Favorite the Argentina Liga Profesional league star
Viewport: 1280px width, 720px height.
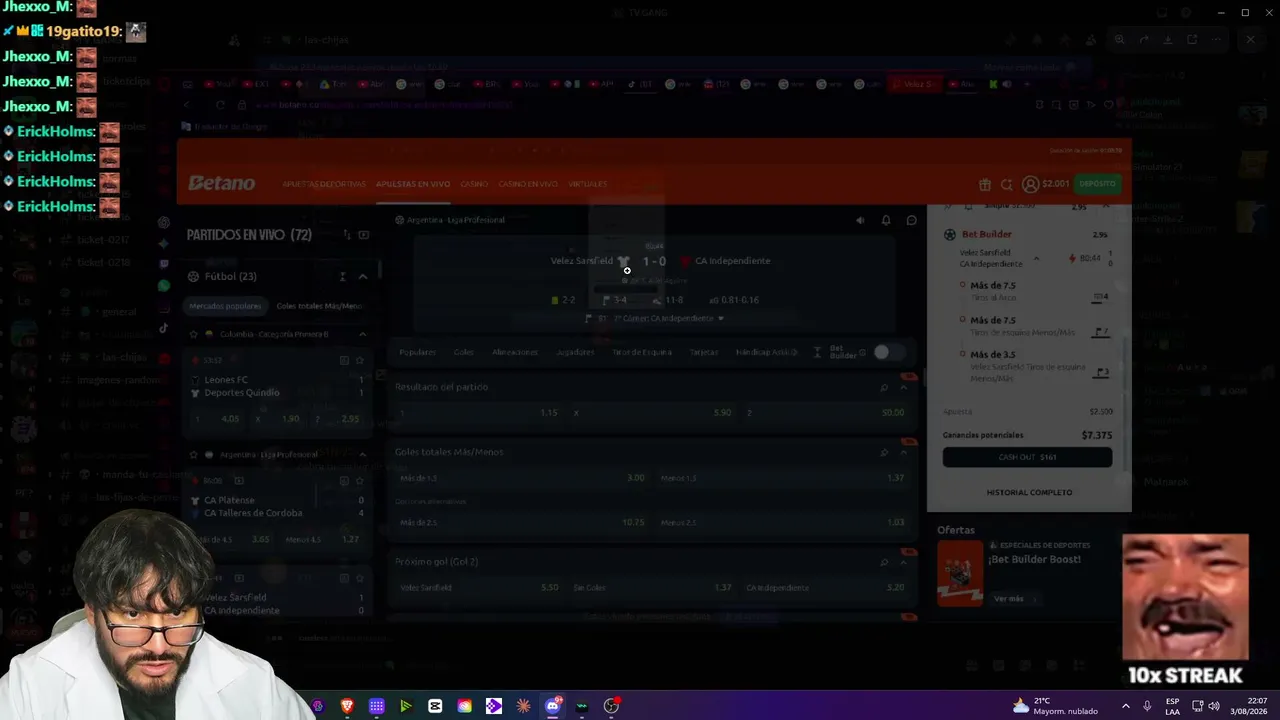coord(194,455)
